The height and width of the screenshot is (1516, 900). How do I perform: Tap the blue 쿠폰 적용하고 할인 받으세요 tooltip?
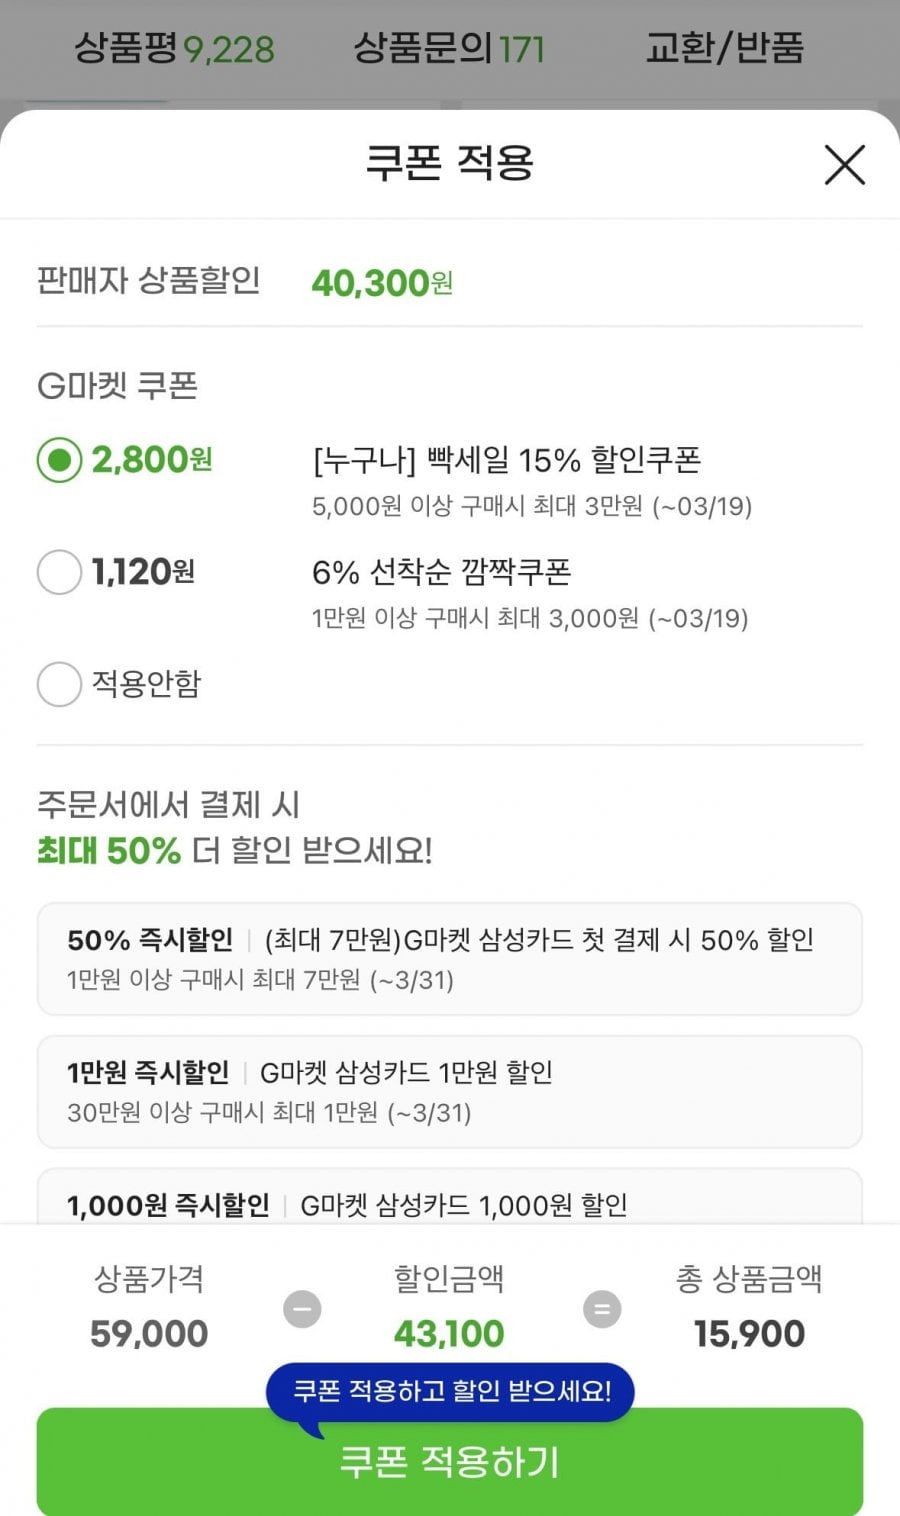[x=450, y=1391]
